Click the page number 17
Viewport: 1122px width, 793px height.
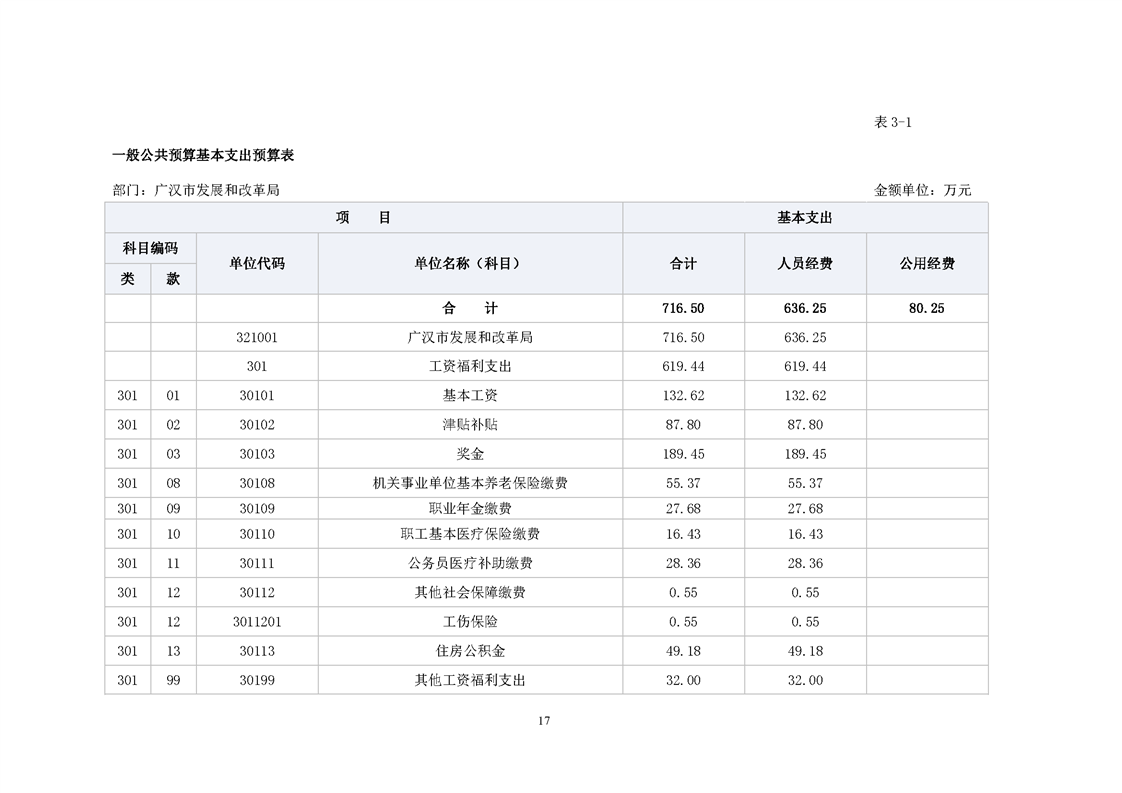click(545, 721)
